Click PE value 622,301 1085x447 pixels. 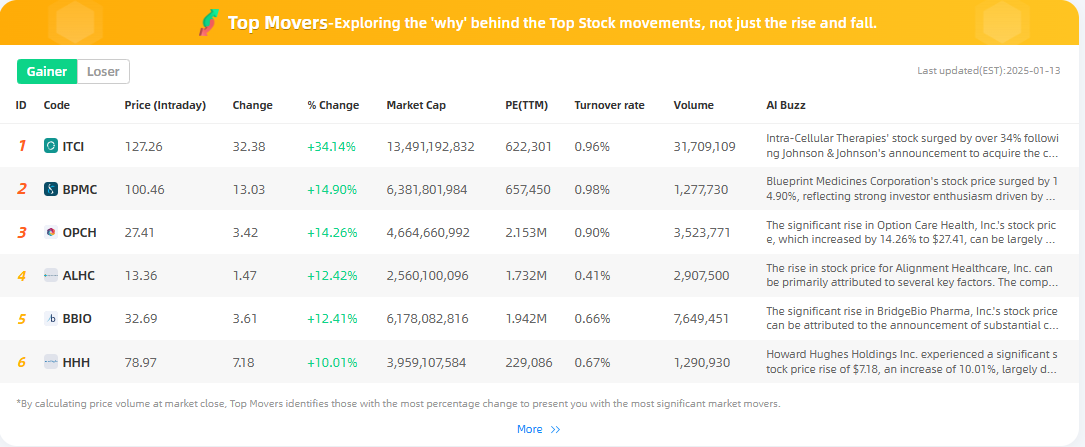point(529,147)
